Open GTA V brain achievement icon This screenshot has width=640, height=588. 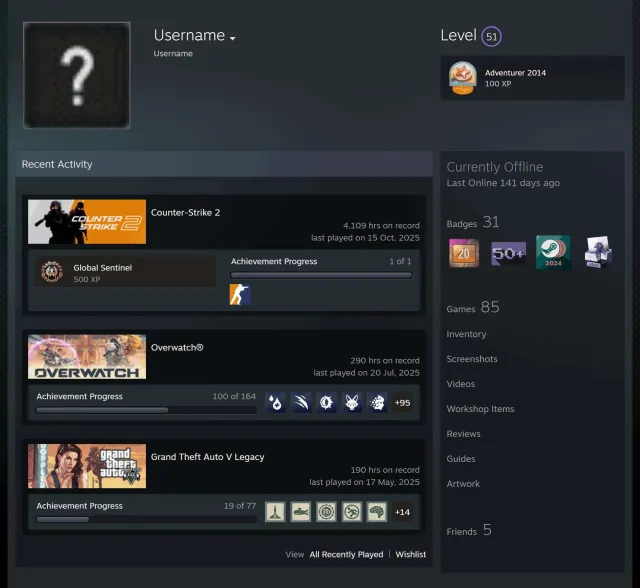coord(377,512)
